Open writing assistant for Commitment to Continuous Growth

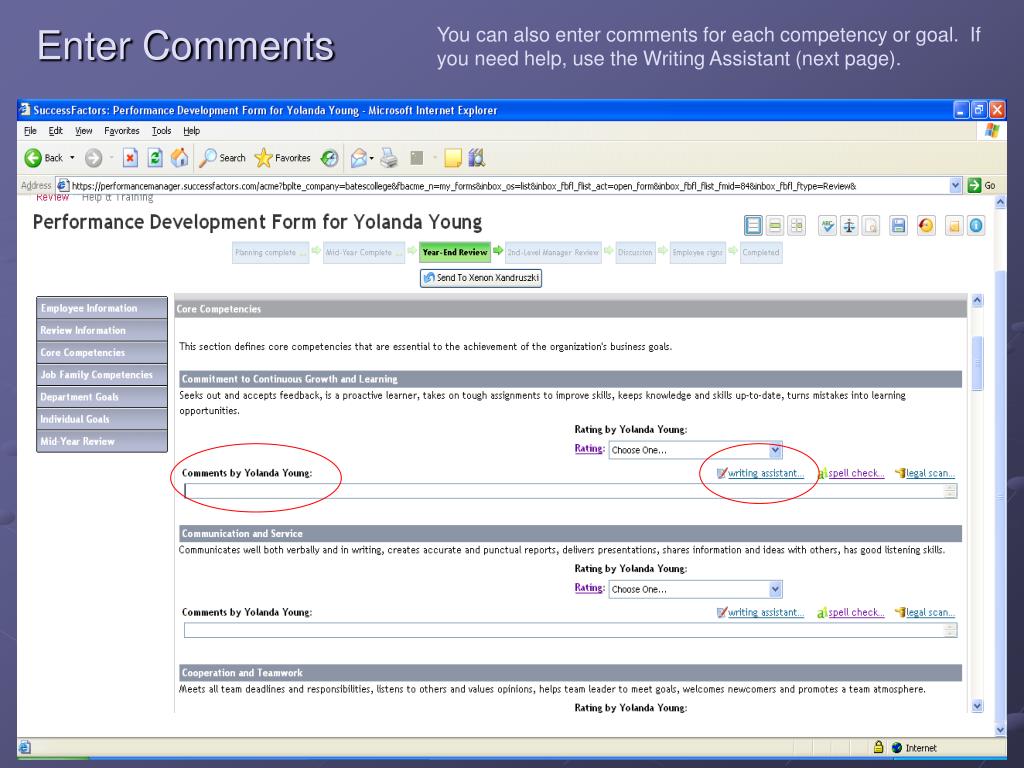765,473
